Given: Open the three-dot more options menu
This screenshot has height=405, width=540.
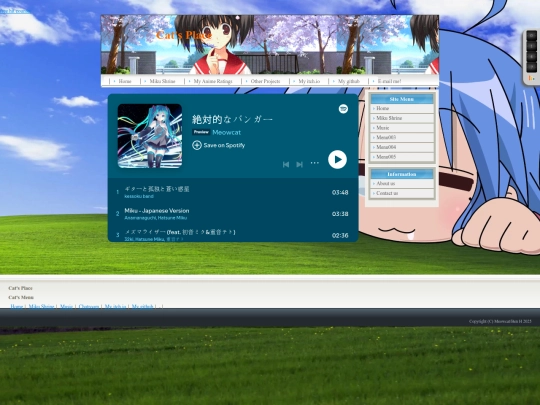Looking at the screenshot, I should point(314,163).
